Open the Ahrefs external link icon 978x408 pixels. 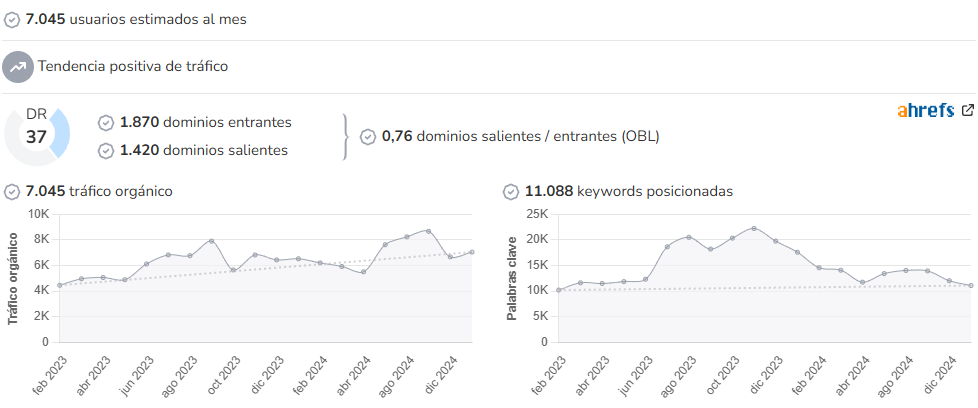pos(967,110)
